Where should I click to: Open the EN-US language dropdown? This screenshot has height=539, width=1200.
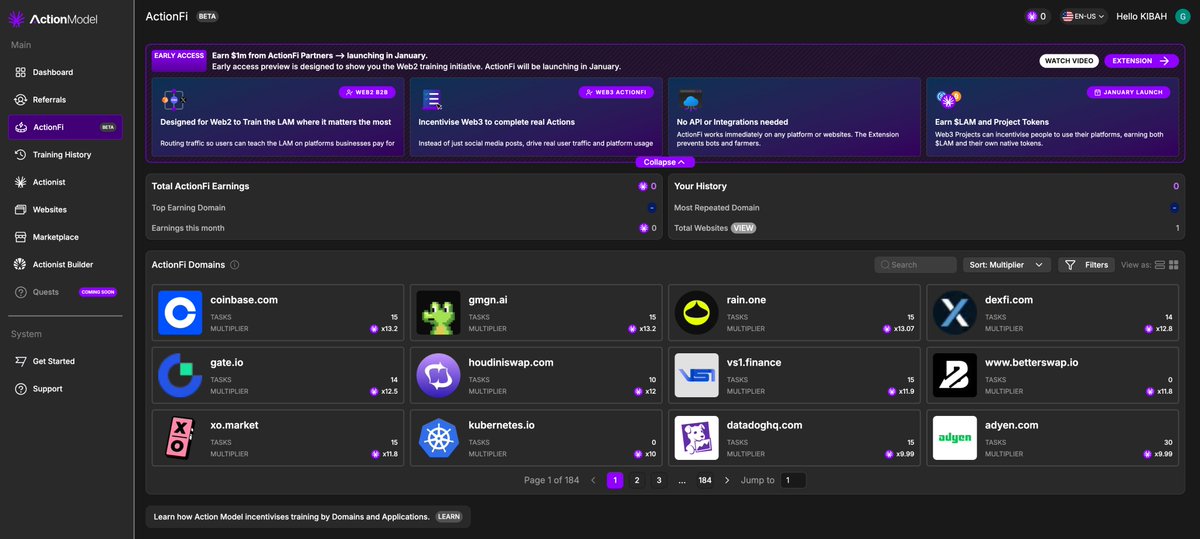point(1083,17)
